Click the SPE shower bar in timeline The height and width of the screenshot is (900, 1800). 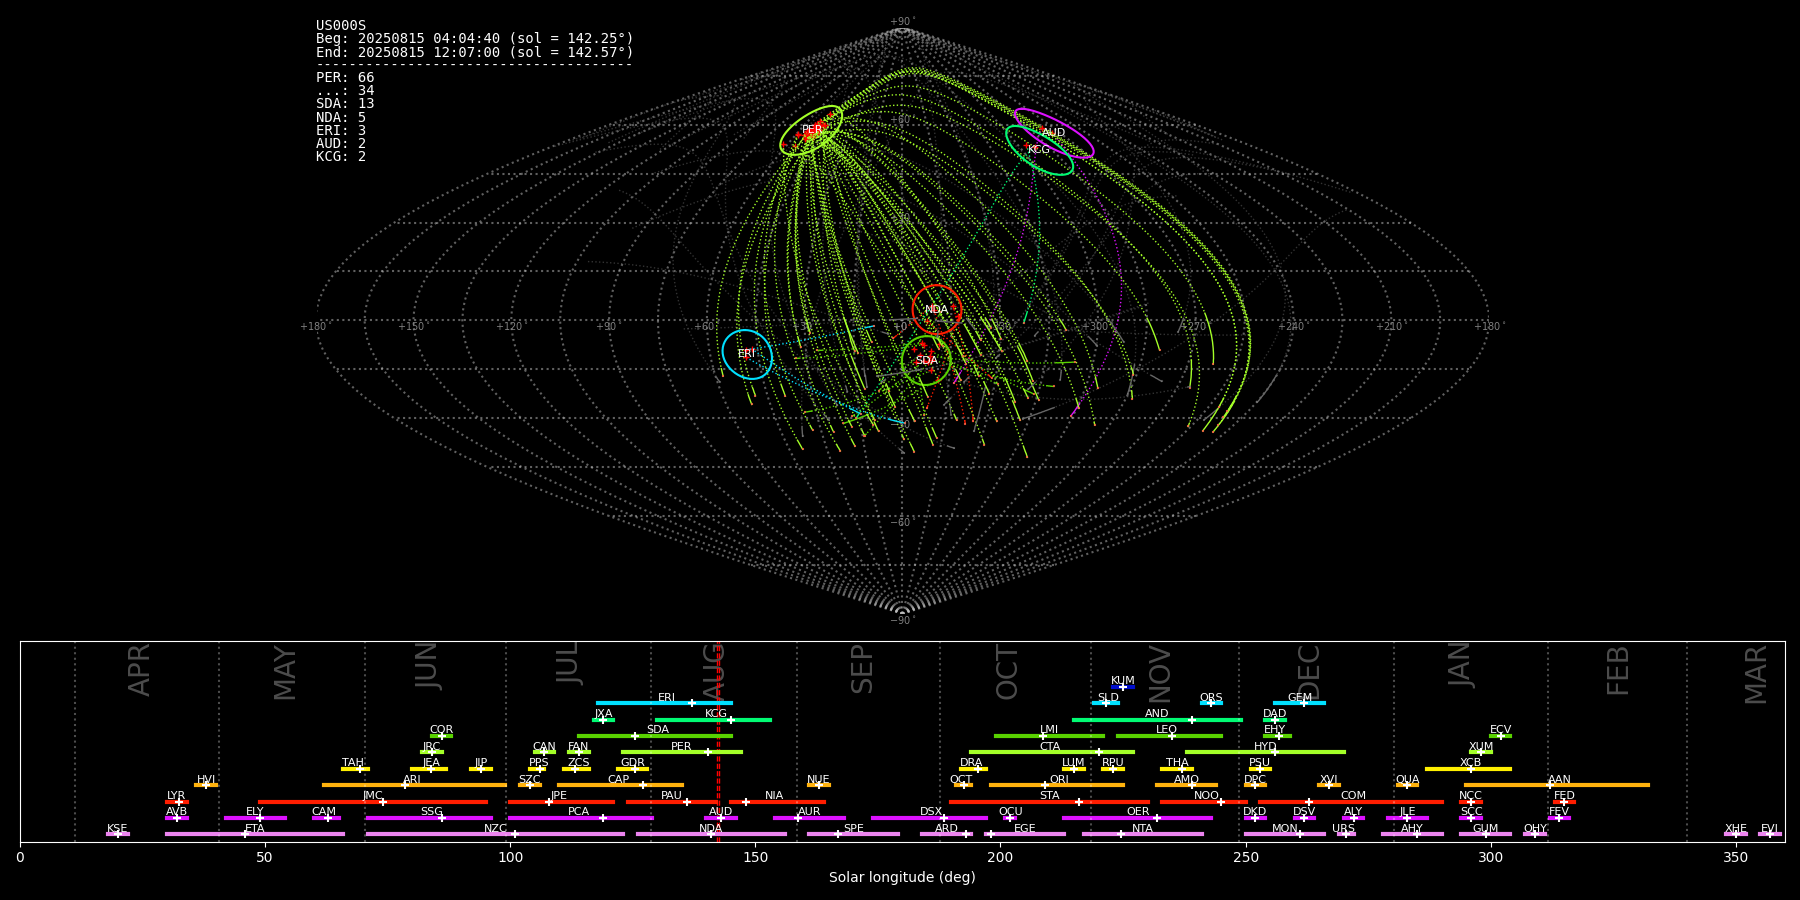coord(853,834)
